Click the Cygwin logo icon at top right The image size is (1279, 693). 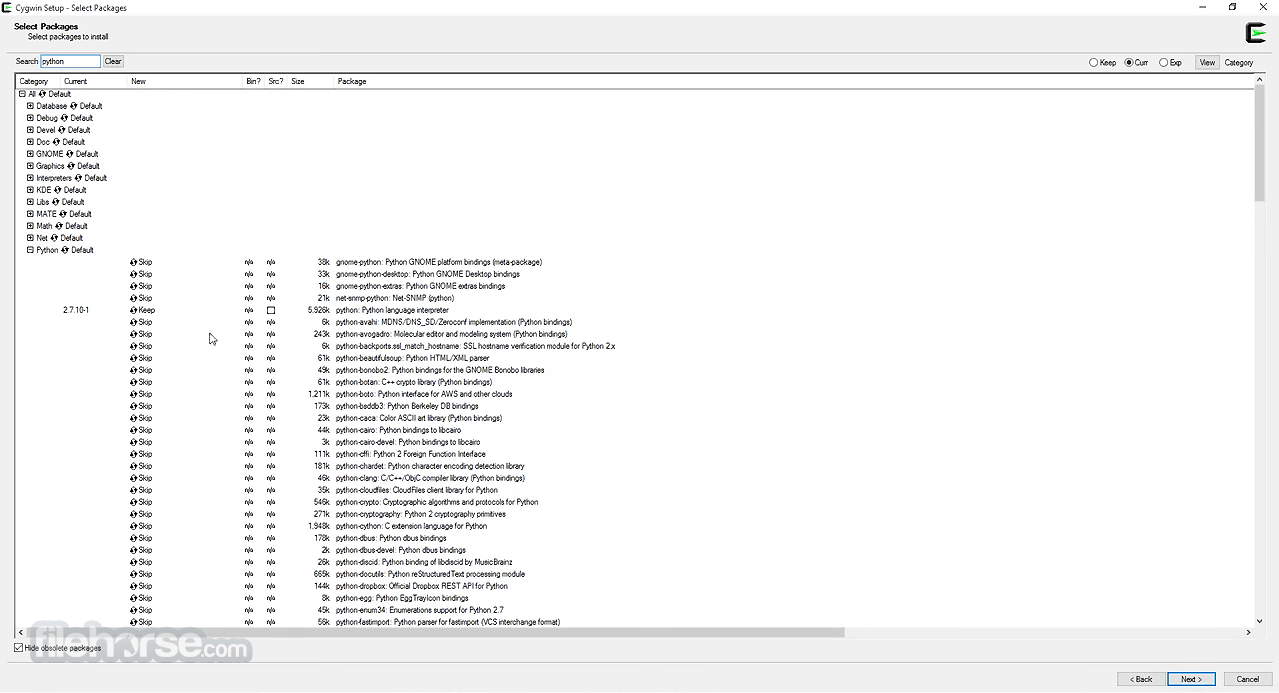[1256, 33]
